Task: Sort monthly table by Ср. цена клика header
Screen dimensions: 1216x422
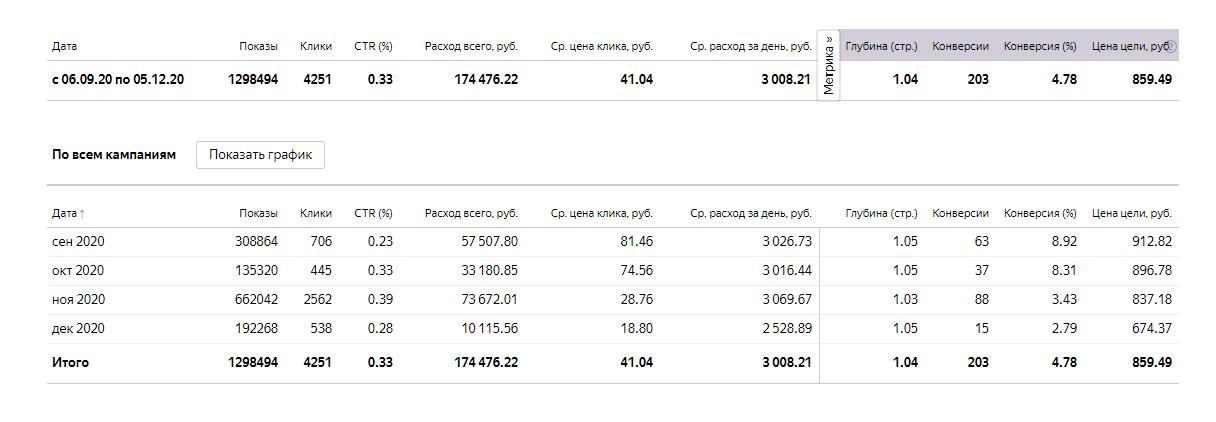Action: [x=601, y=213]
